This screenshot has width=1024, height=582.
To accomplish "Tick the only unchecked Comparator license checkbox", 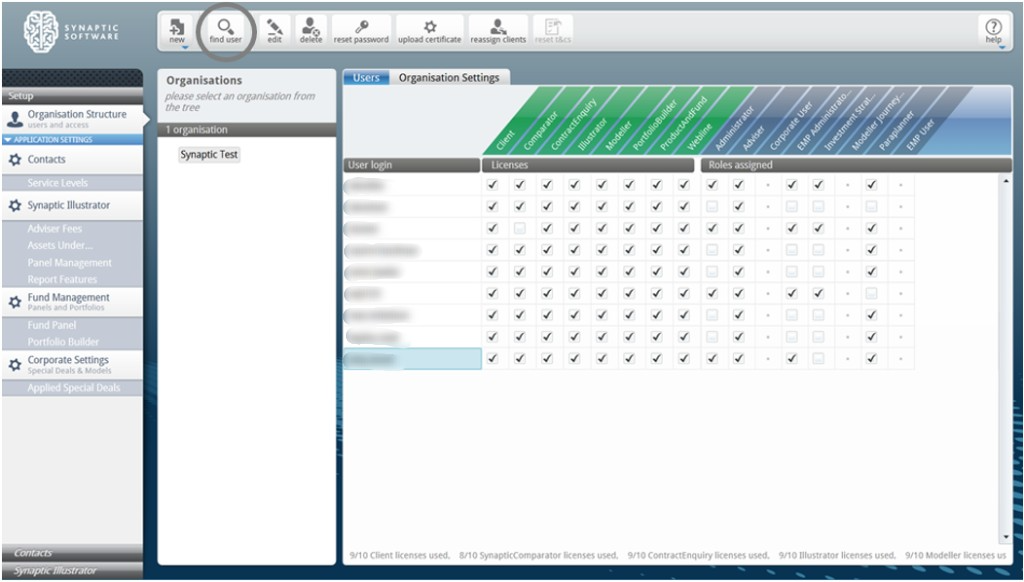I will (x=520, y=228).
